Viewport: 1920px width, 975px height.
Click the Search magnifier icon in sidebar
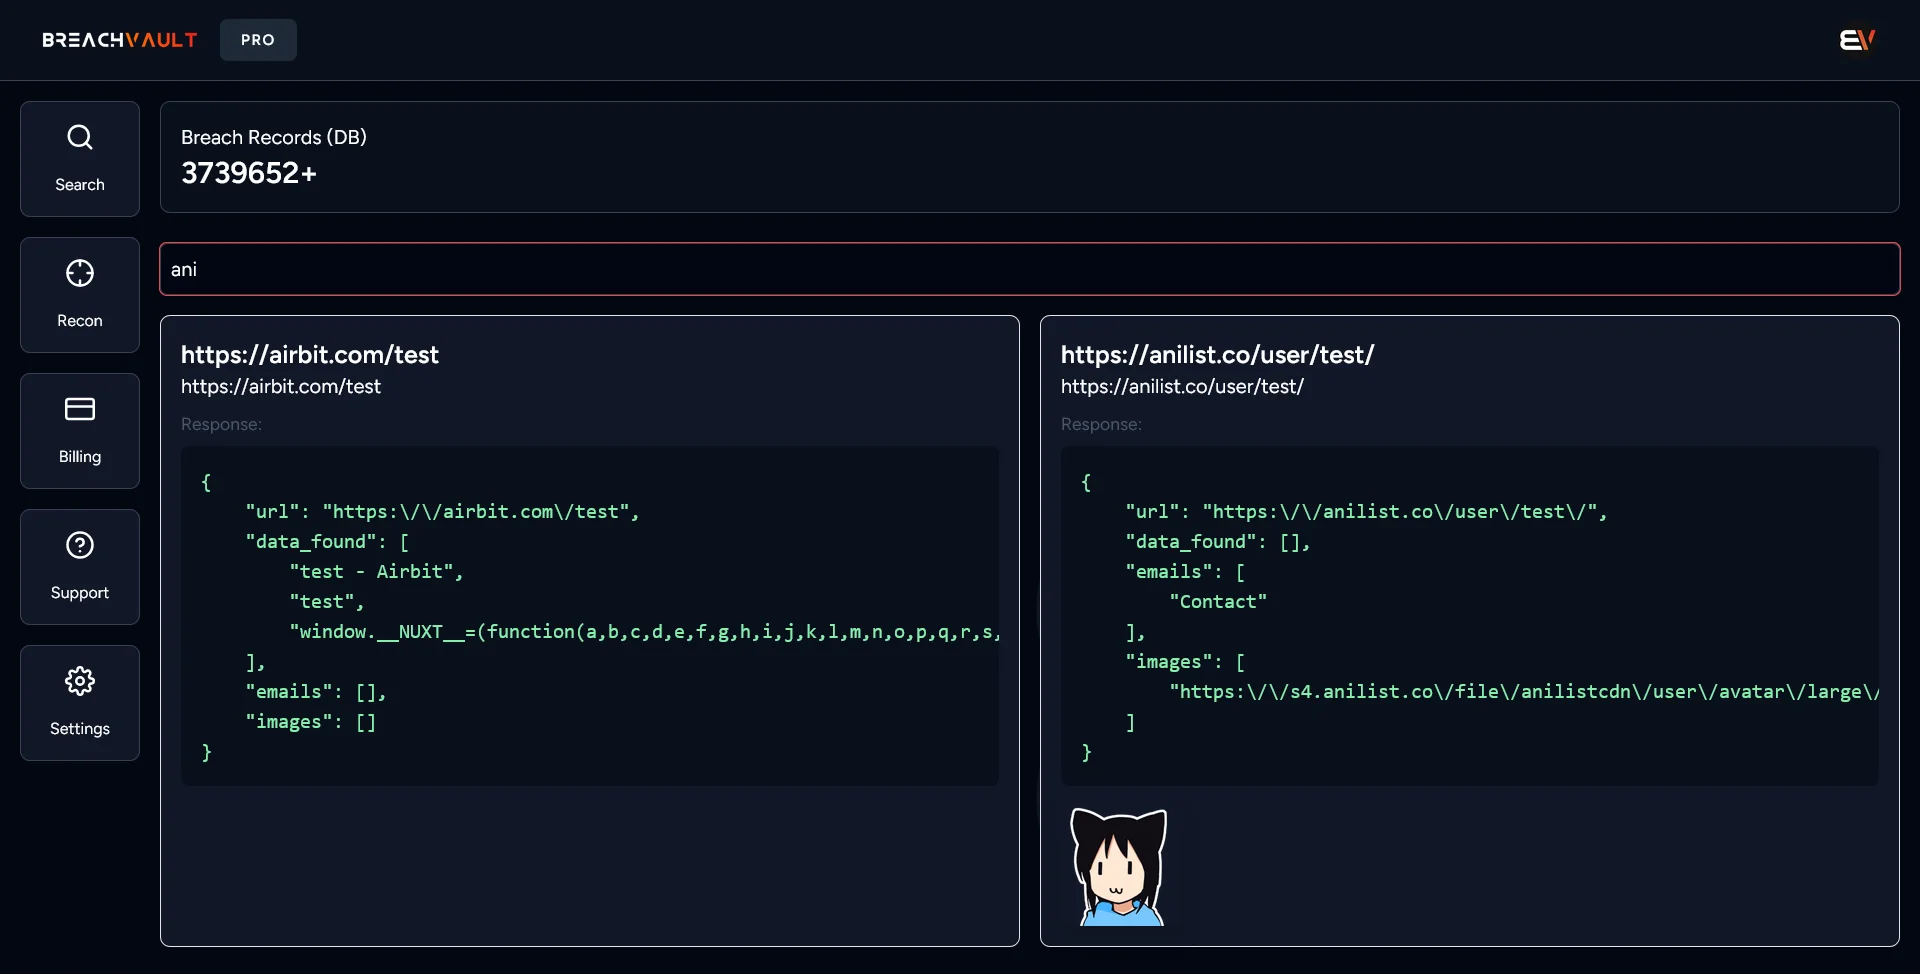(x=80, y=138)
